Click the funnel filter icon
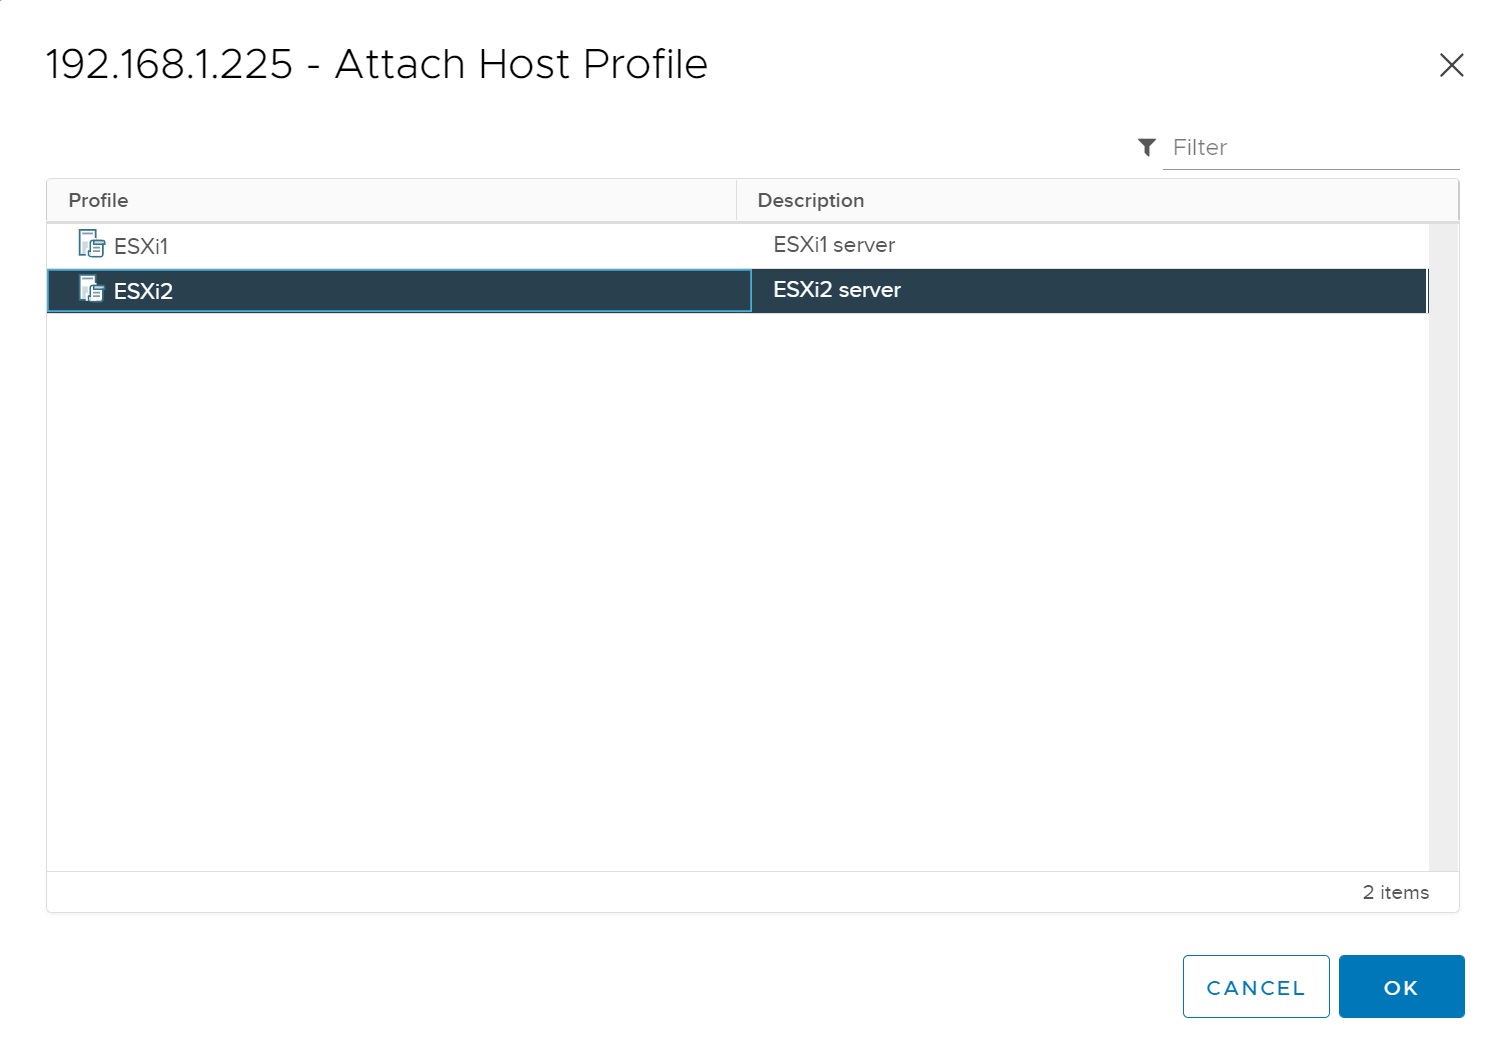Screen dimensions: 1504x1060 click(1147, 148)
